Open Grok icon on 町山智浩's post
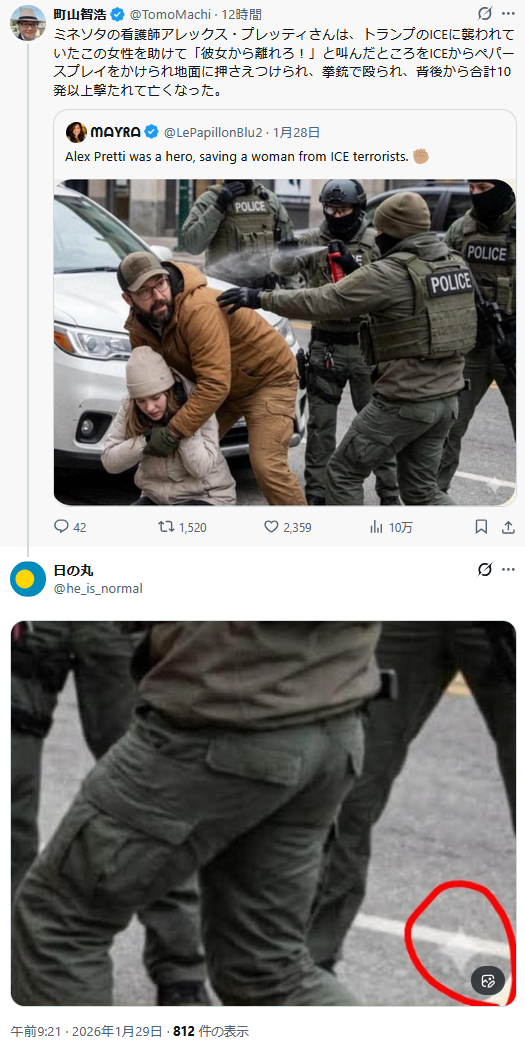 [x=485, y=13]
